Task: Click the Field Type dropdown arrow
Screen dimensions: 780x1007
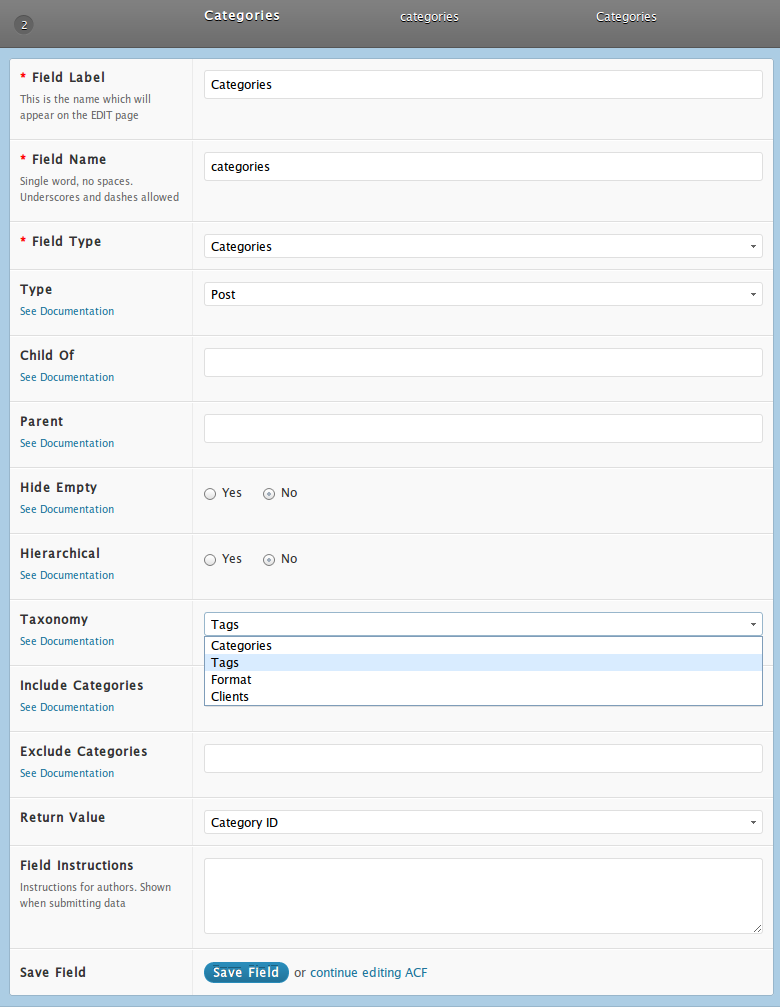Action: coord(753,247)
